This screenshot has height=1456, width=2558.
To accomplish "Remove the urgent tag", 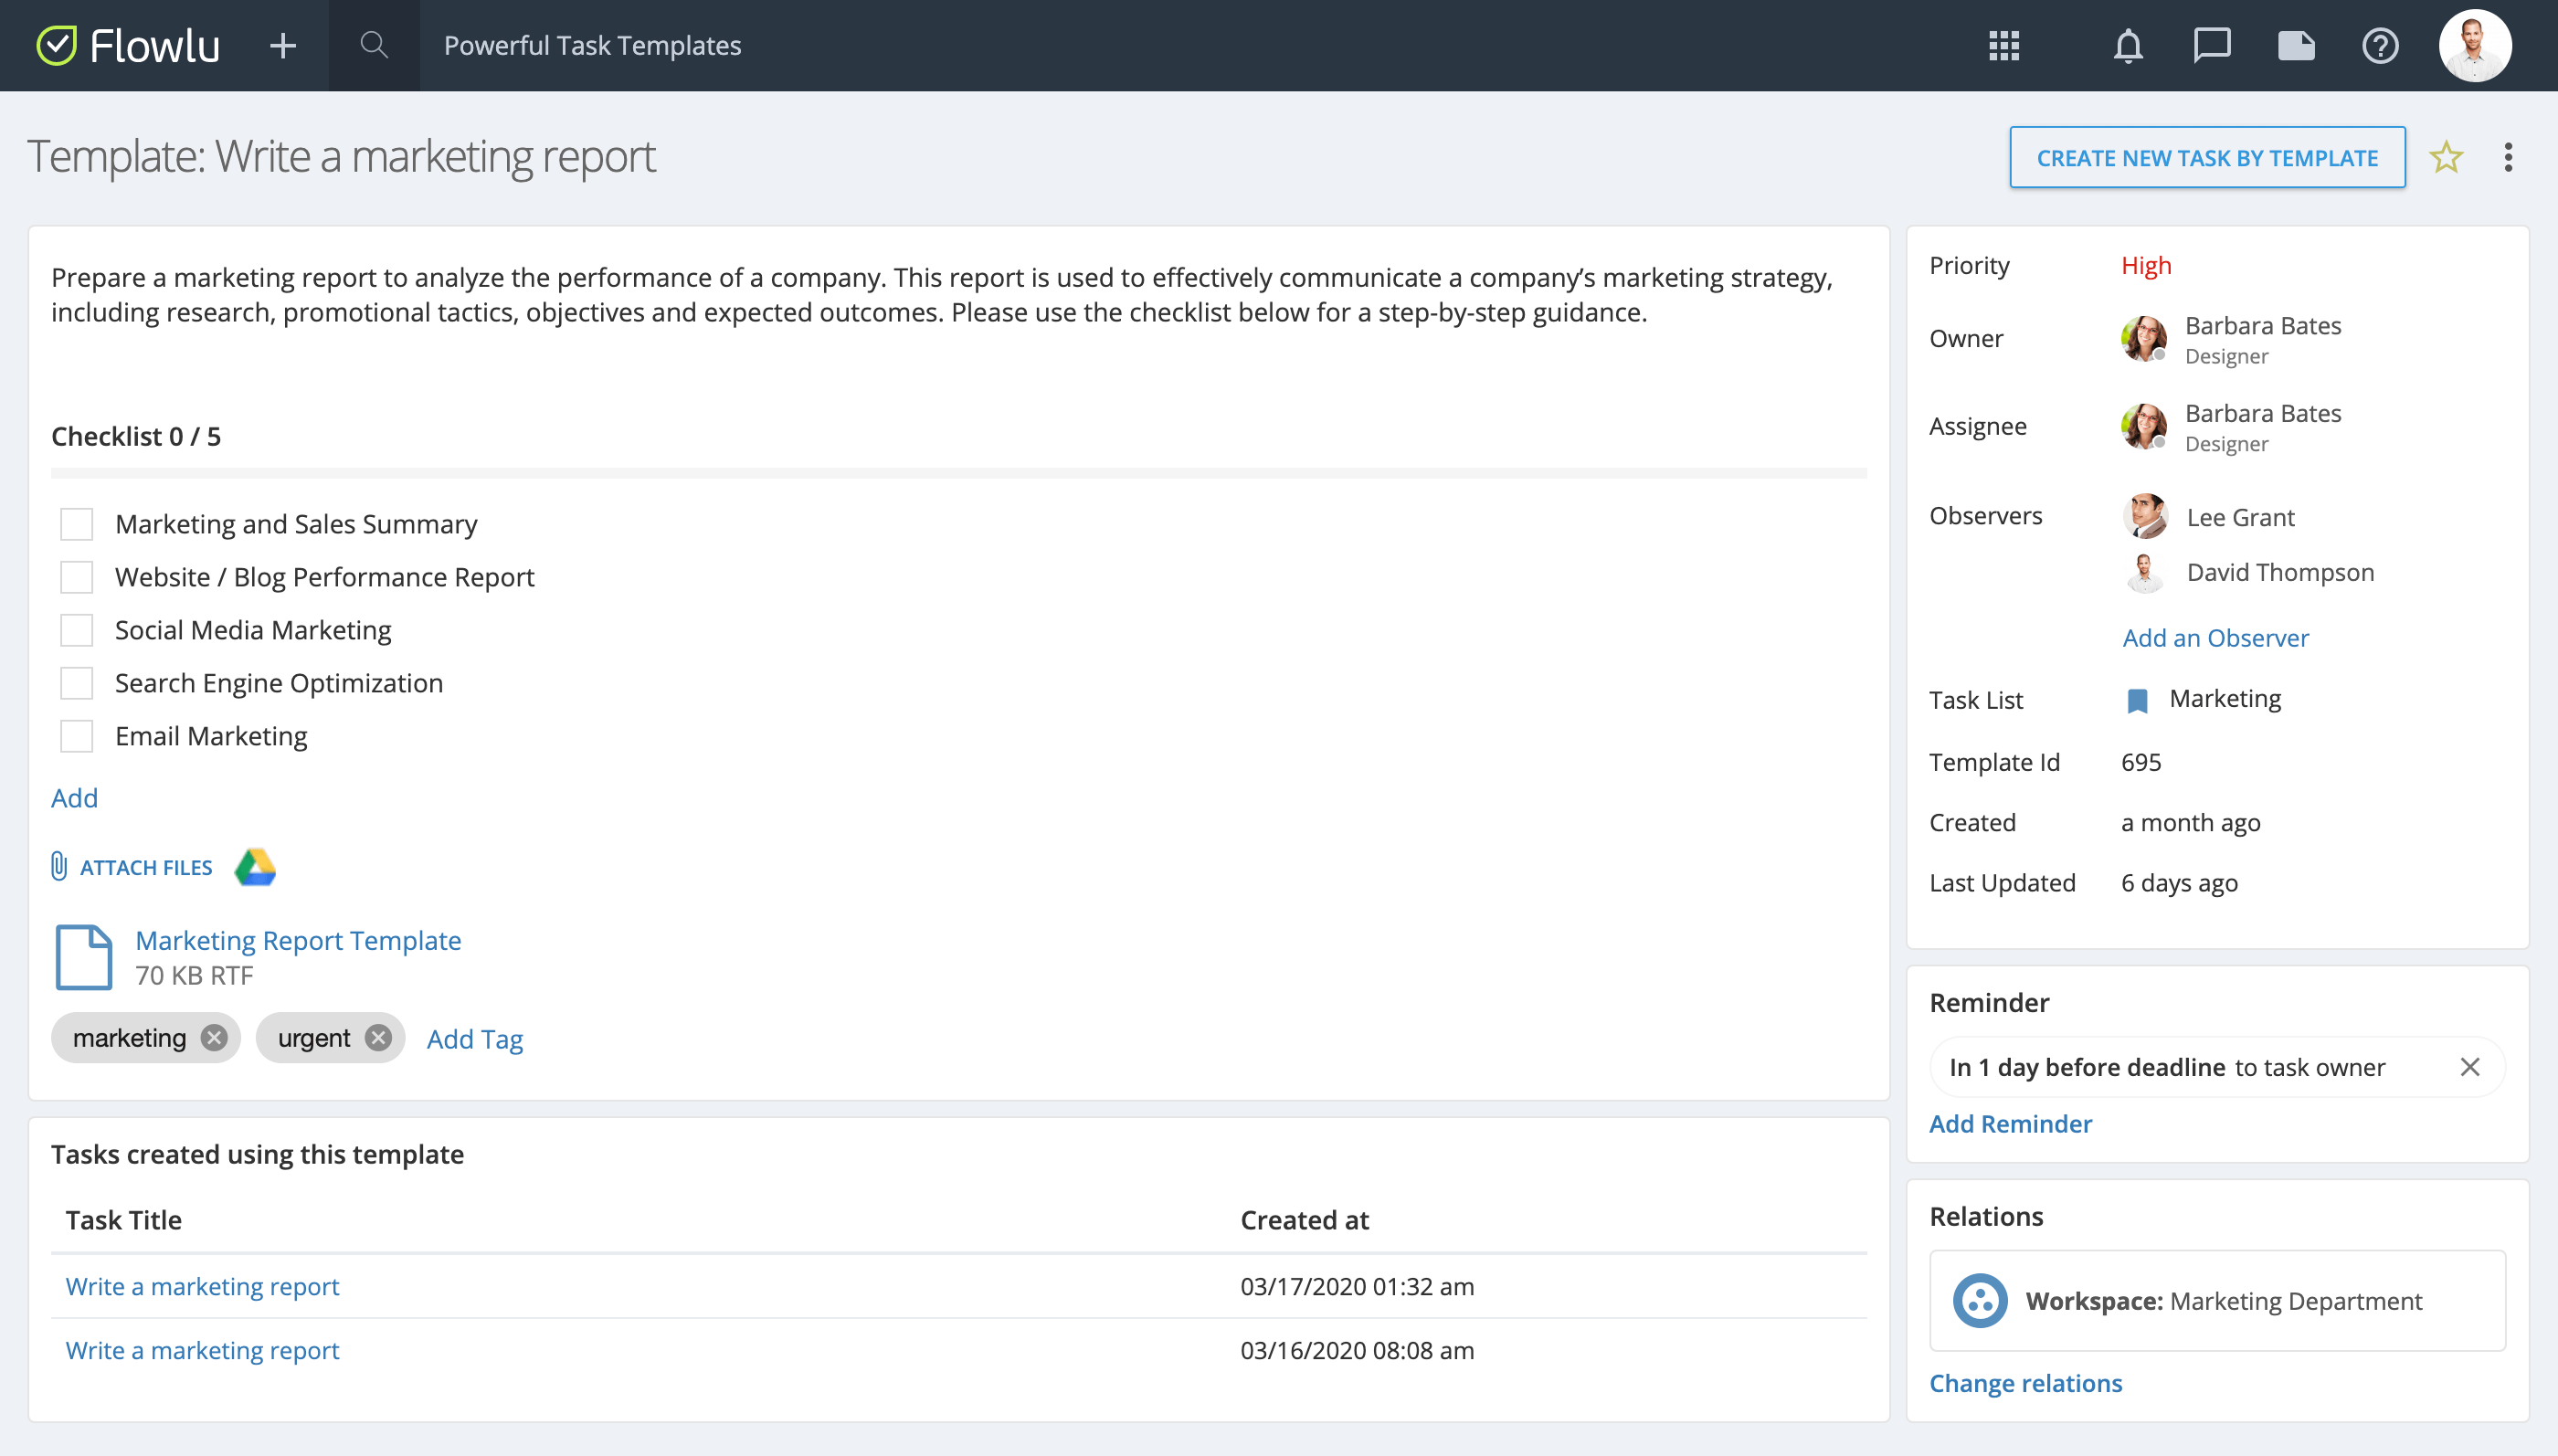I will 377,1037.
